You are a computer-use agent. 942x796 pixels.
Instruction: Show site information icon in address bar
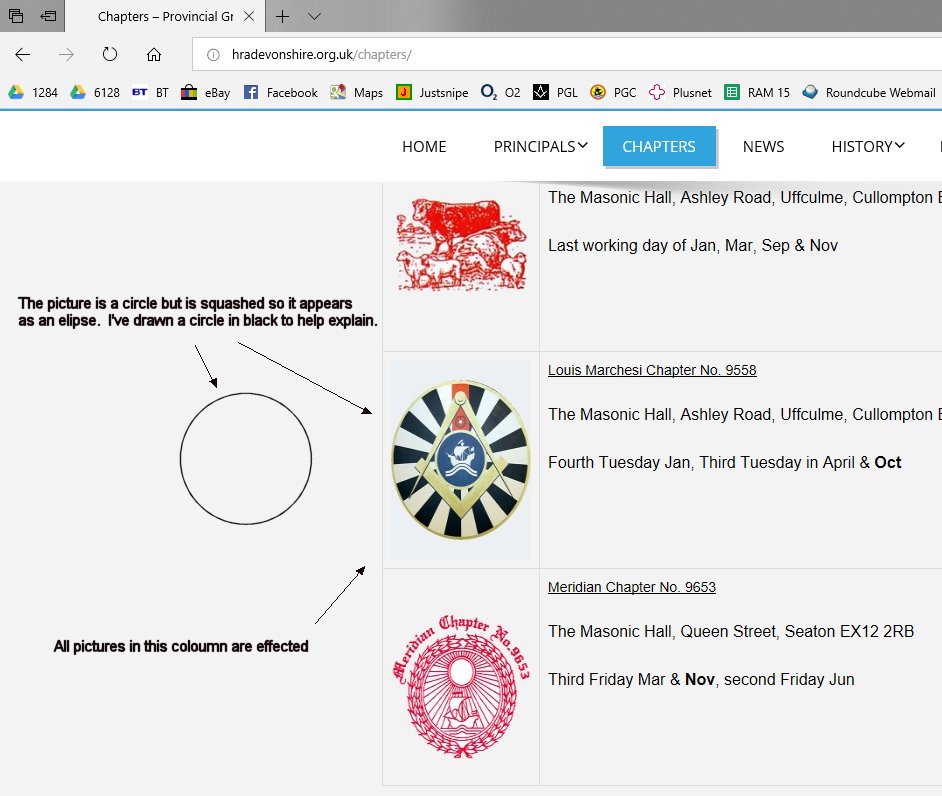pos(212,55)
